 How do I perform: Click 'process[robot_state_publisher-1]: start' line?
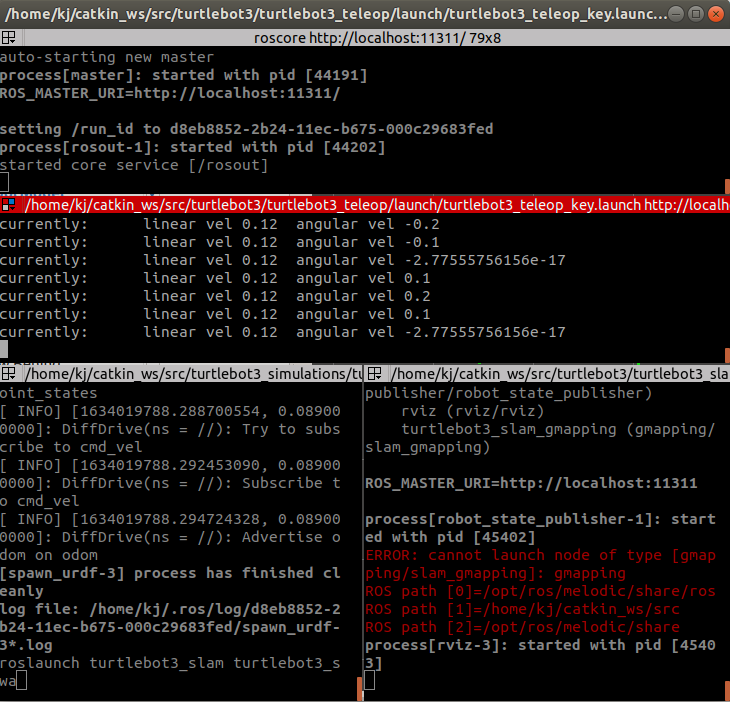pyautogui.click(x=541, y=519)
